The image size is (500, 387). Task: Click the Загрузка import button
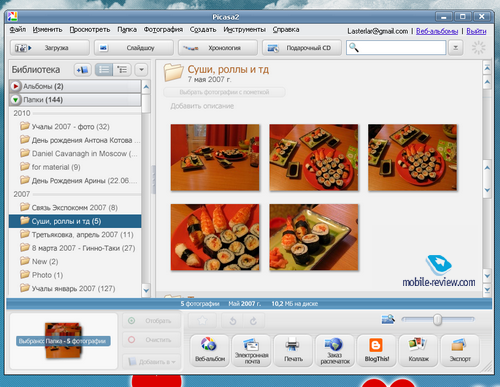(x=50, y=48)
